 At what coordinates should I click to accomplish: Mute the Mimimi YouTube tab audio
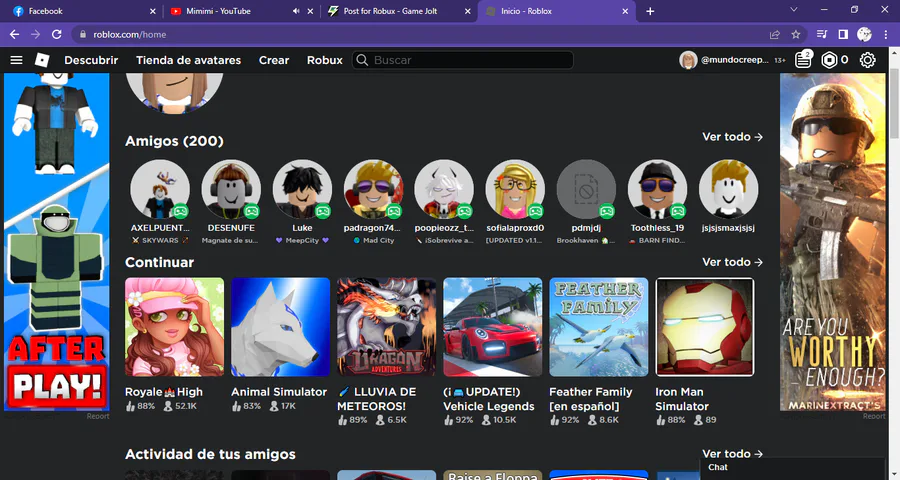296,11
